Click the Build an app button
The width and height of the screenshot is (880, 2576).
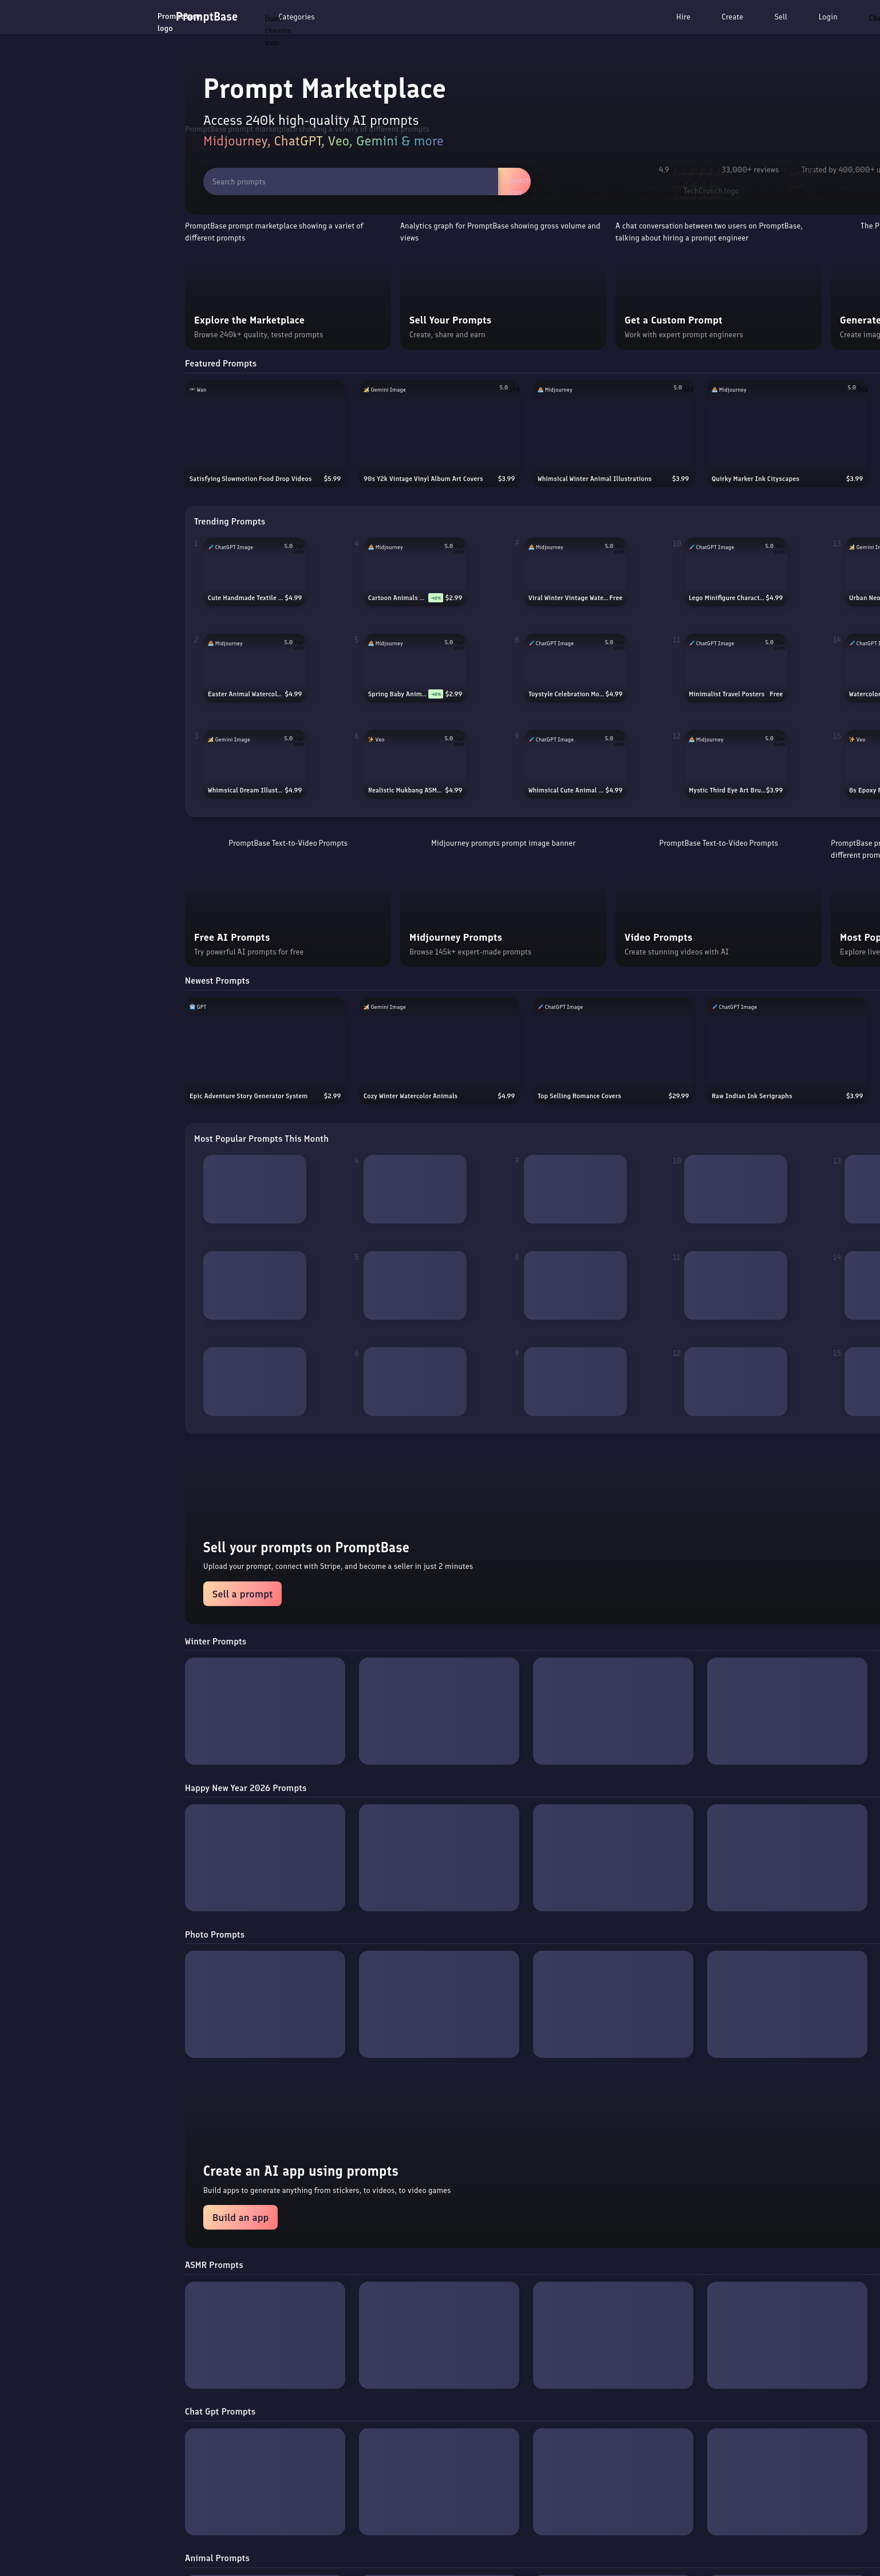pyautogui.click(x=240, y=2217)
